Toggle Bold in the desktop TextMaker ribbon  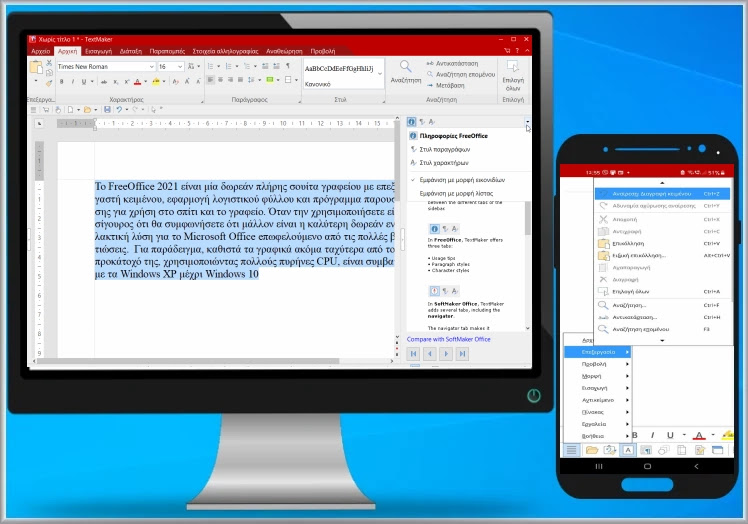tap(62, 82)
